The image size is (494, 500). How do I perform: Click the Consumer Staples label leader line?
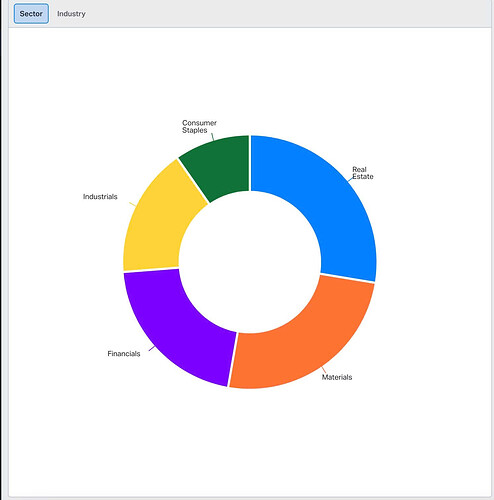tap(213, 137)
